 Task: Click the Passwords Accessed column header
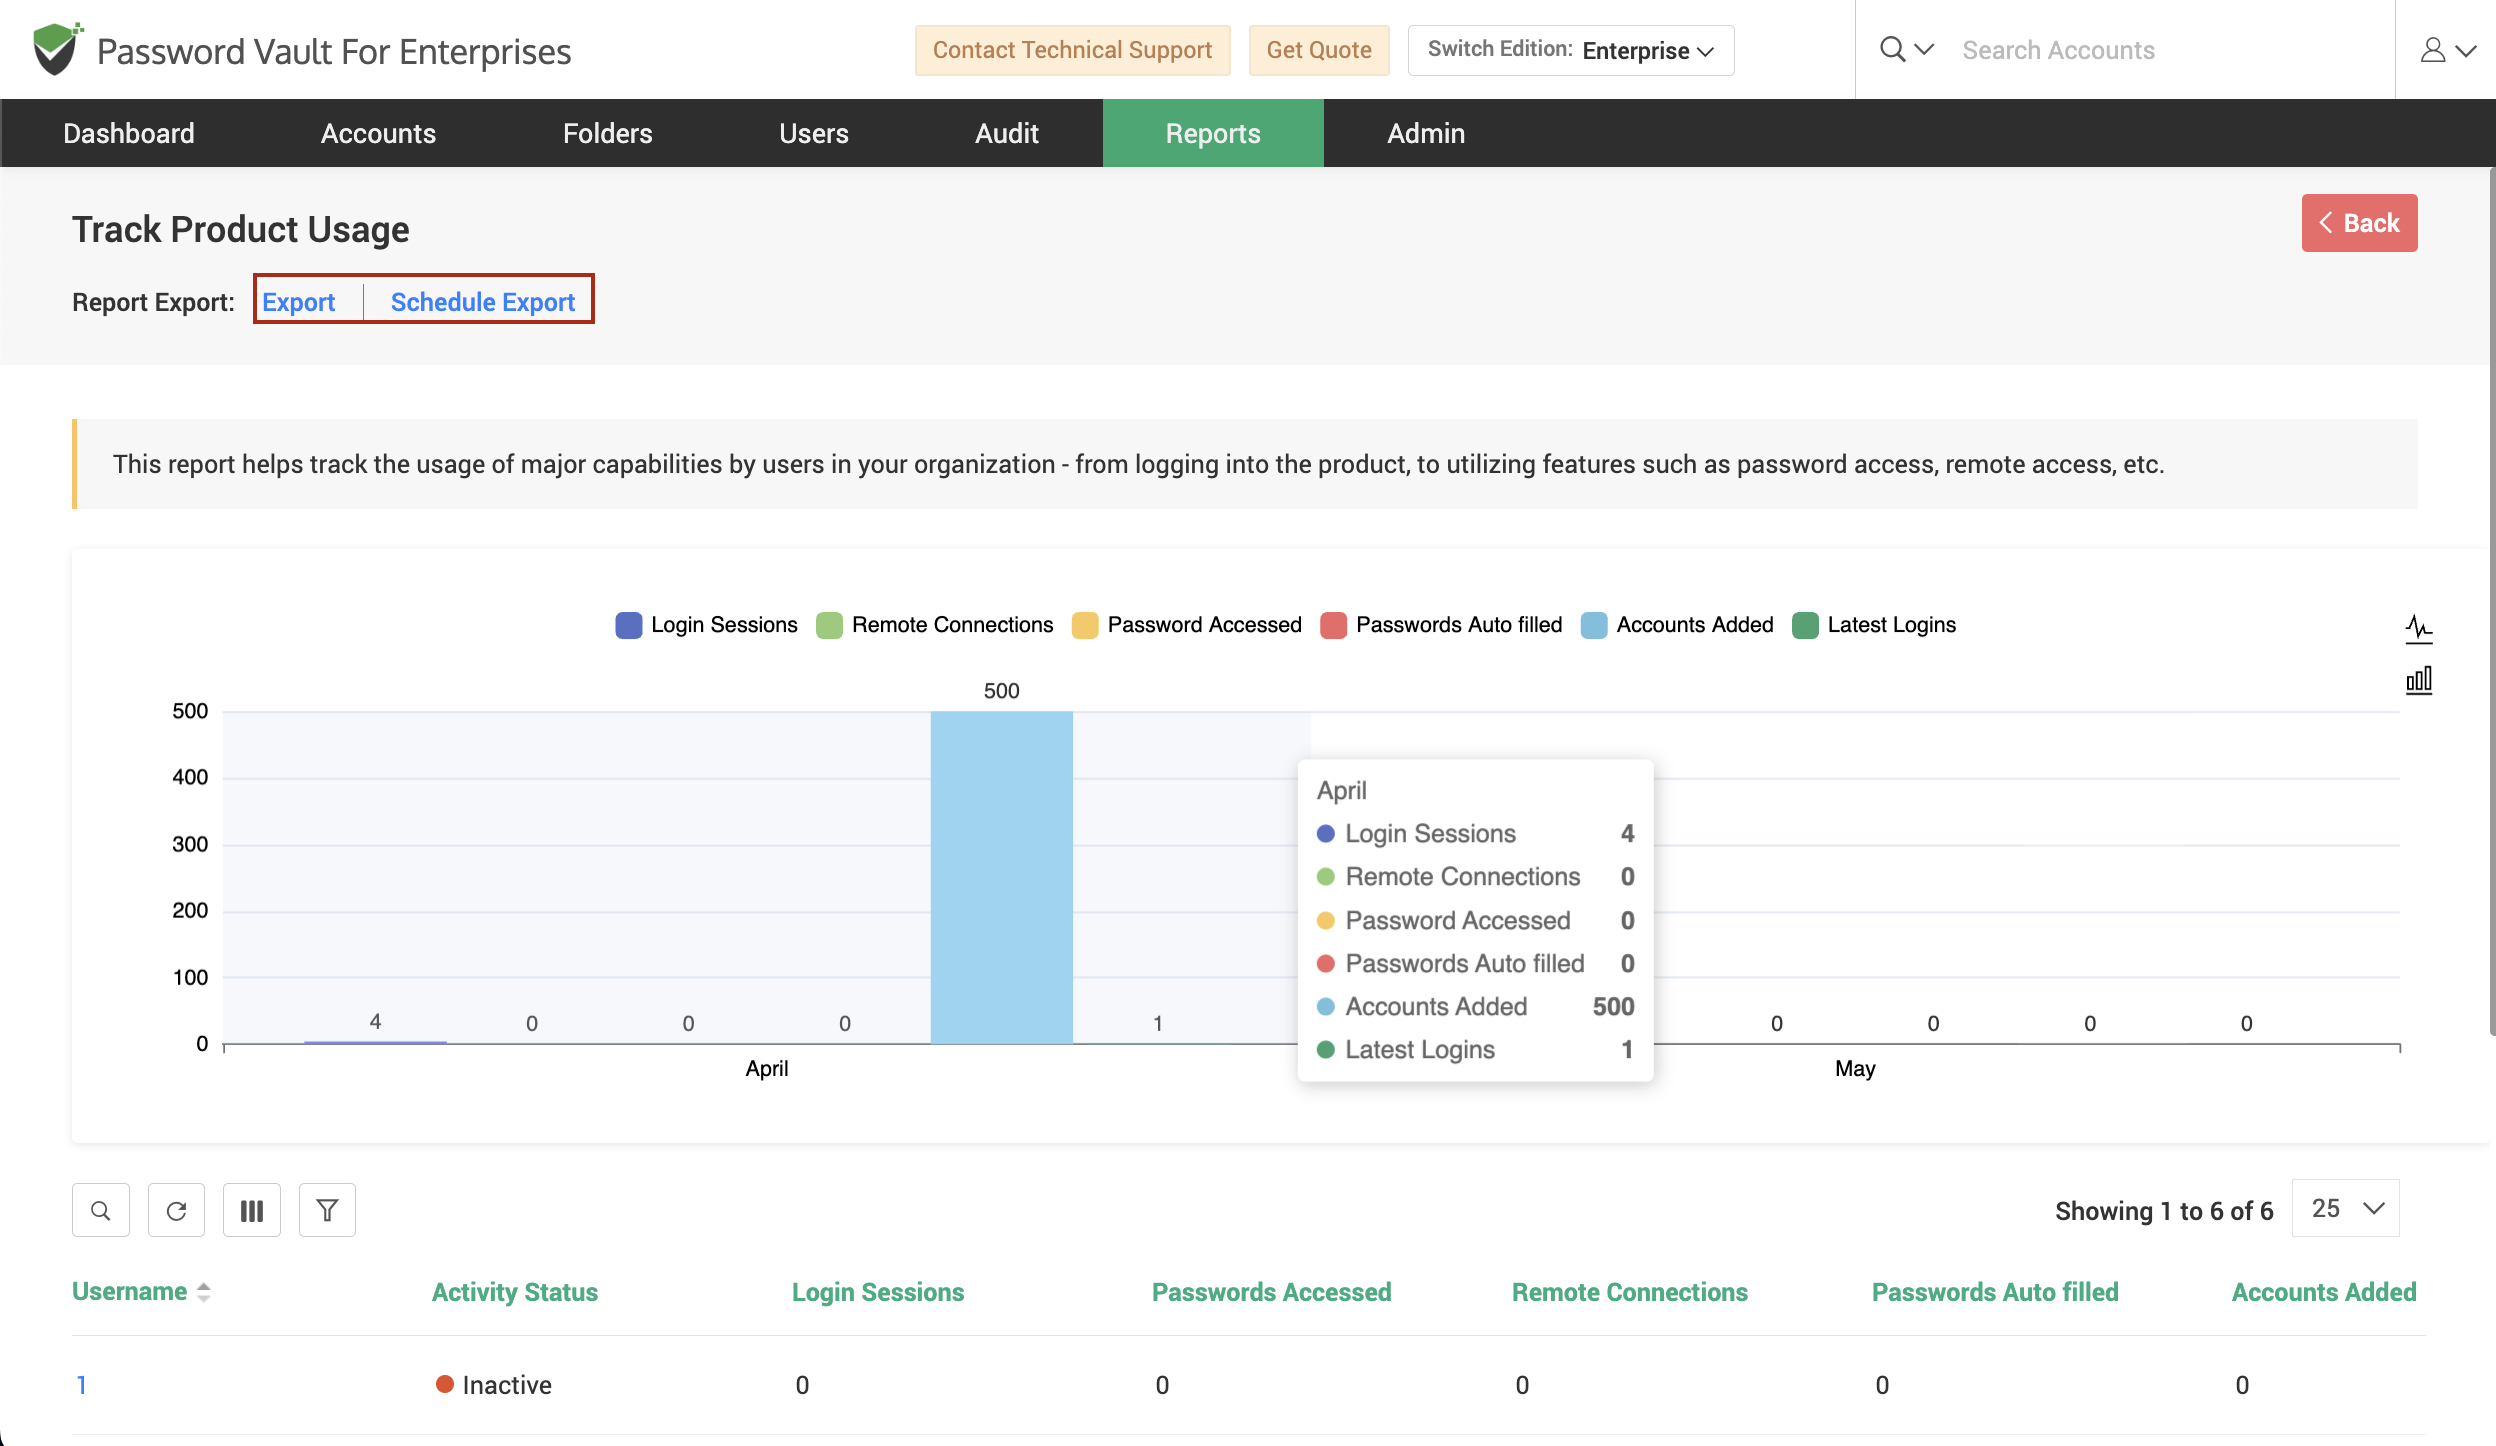tap(1271, 1292)
